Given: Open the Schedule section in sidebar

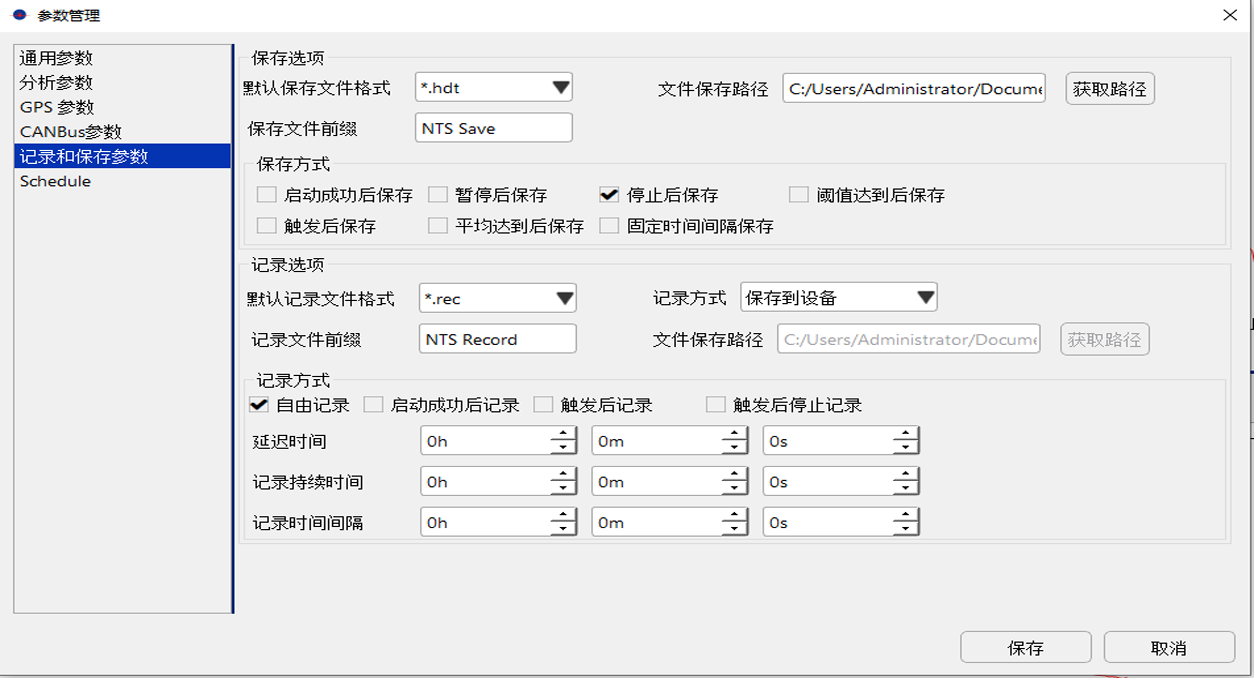Looking at the screenshot, I should tap(55, 181).
